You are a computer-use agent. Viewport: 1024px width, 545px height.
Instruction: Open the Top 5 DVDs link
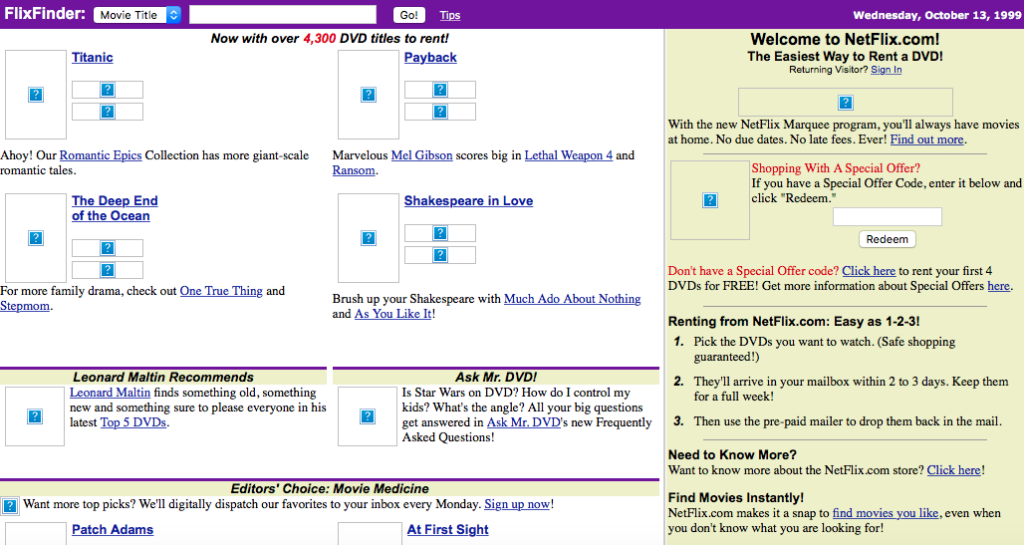pos(133,423)
